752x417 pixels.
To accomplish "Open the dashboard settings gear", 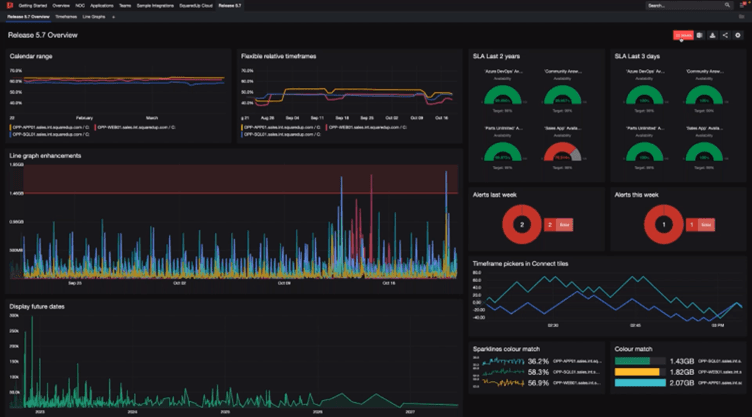I will pos(738,35).
